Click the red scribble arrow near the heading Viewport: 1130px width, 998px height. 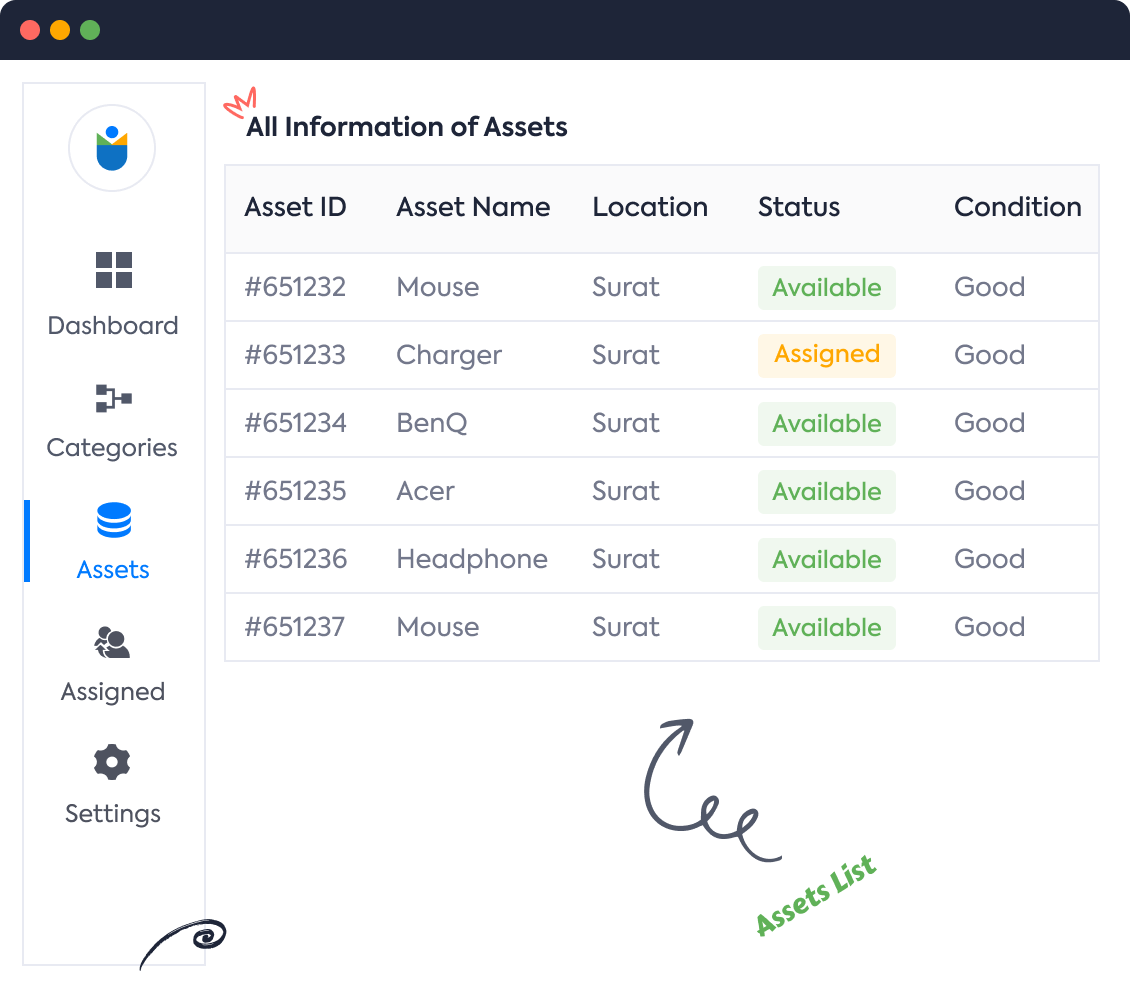(x=241, y=101)
